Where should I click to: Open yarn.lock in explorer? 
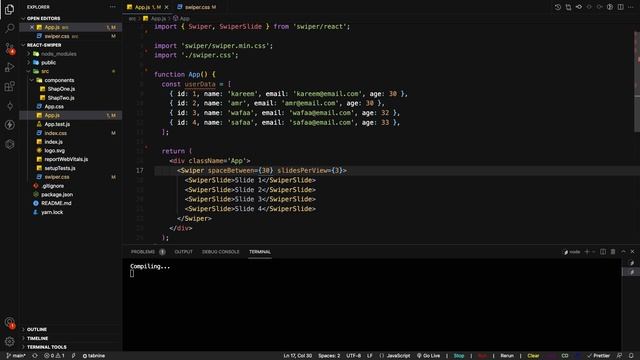(52, 212)
